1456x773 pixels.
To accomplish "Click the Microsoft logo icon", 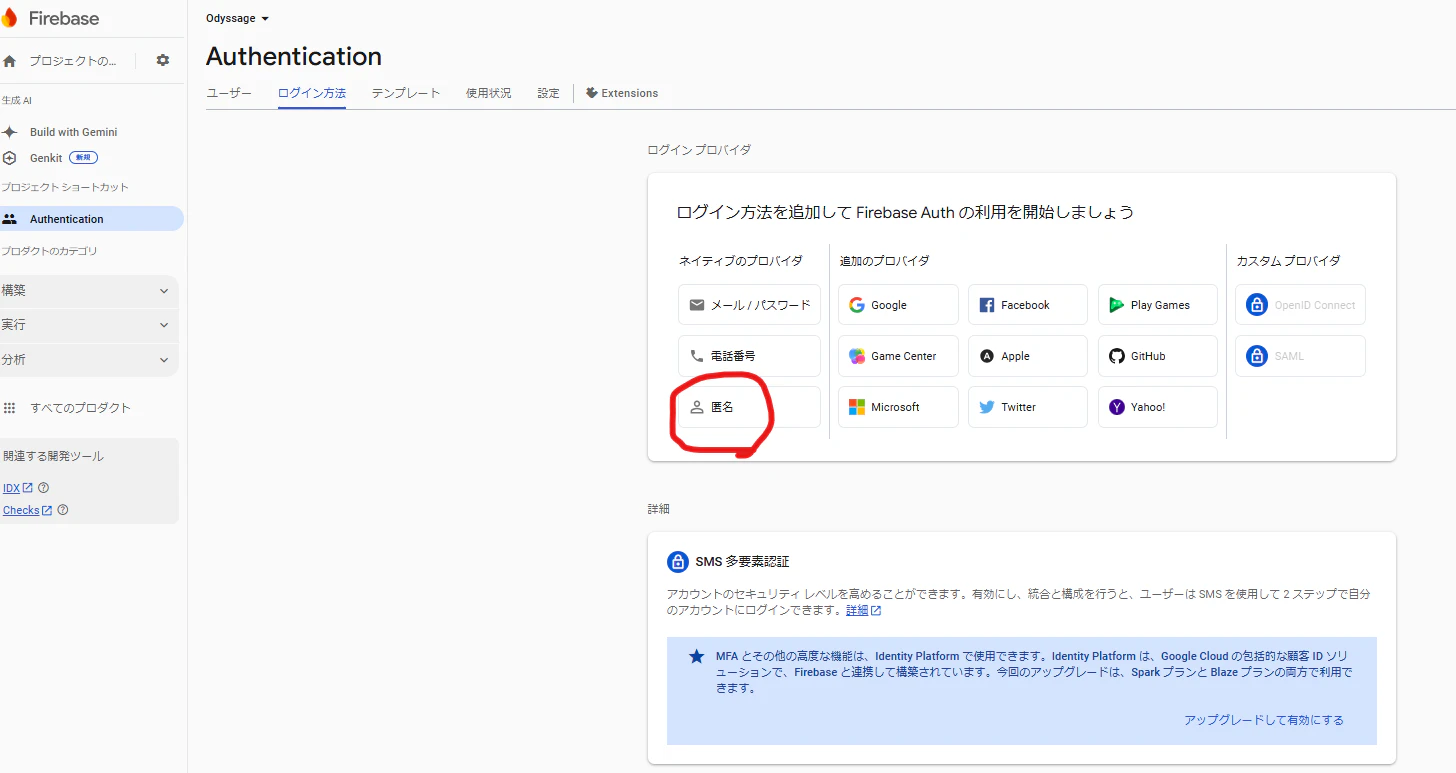I will click(x=857, y=407).
